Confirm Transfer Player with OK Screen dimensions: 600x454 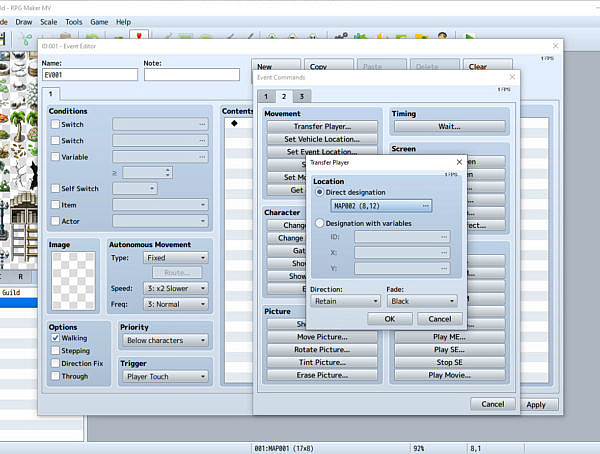390,319
